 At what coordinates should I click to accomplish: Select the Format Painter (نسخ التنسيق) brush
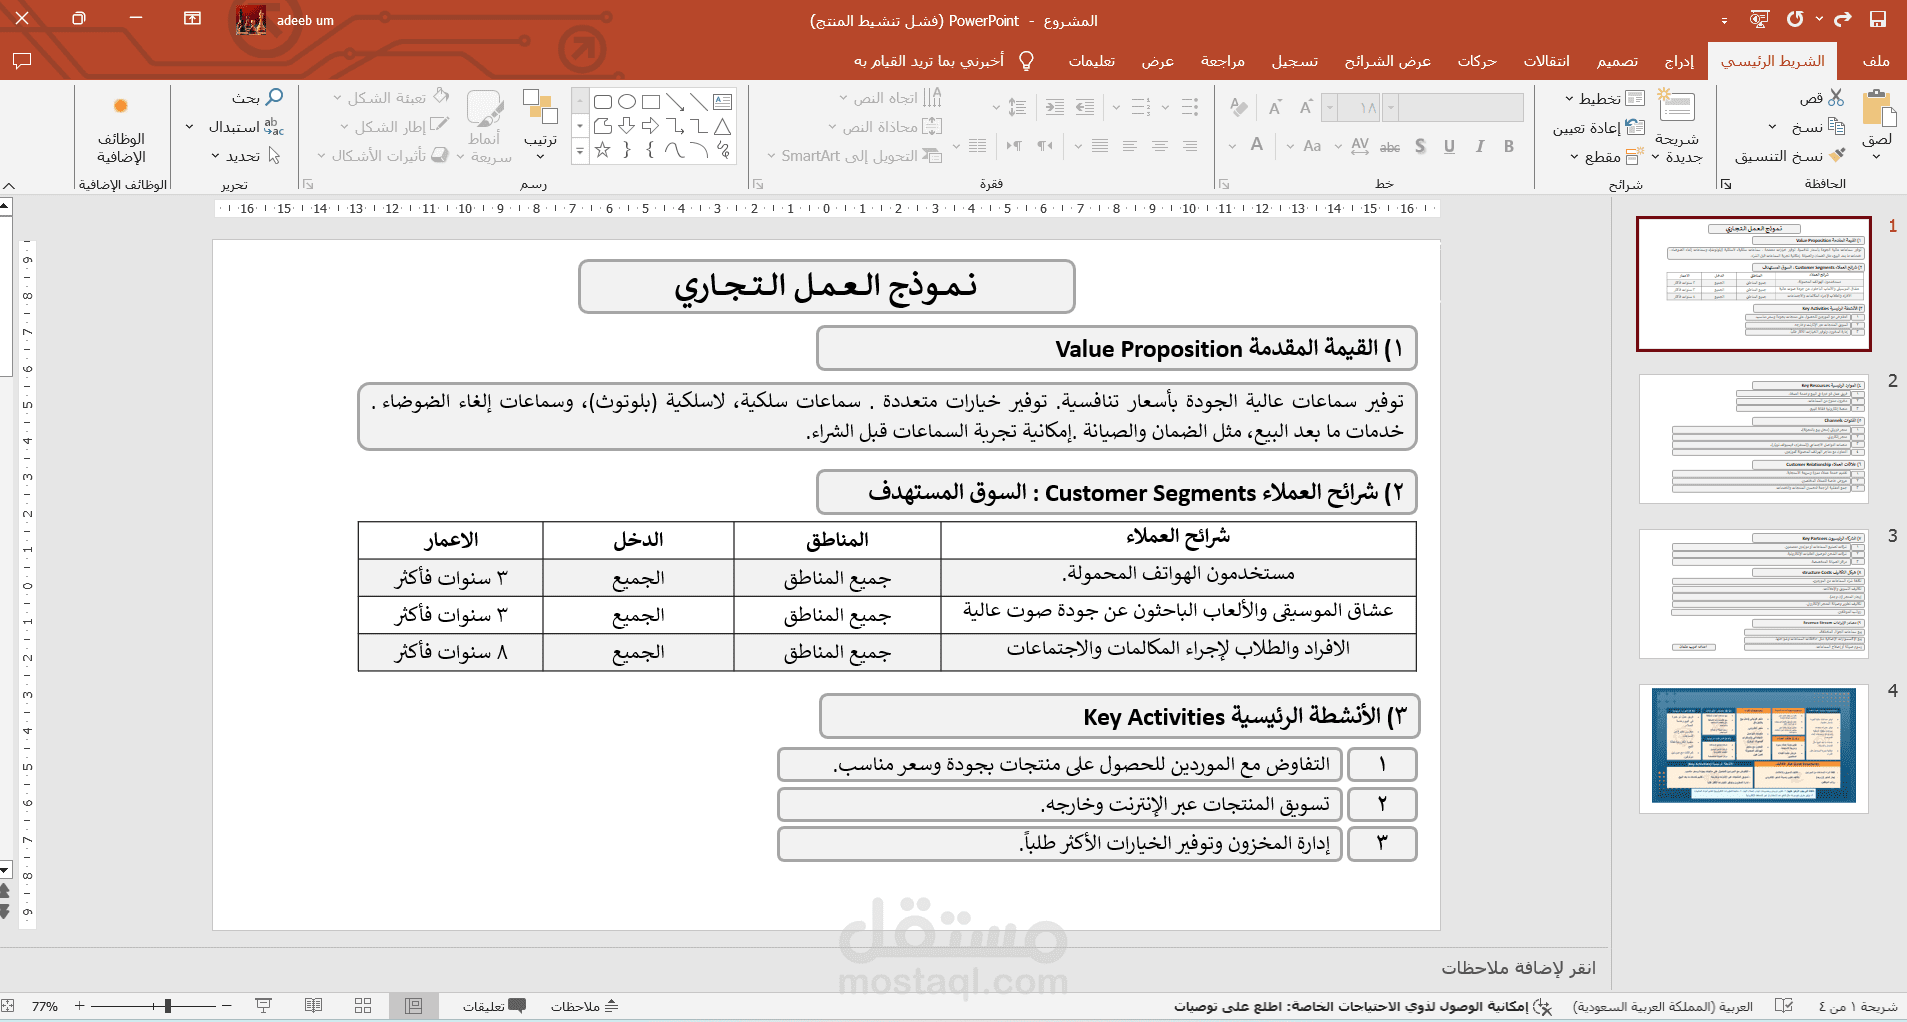pos(1837,155)
